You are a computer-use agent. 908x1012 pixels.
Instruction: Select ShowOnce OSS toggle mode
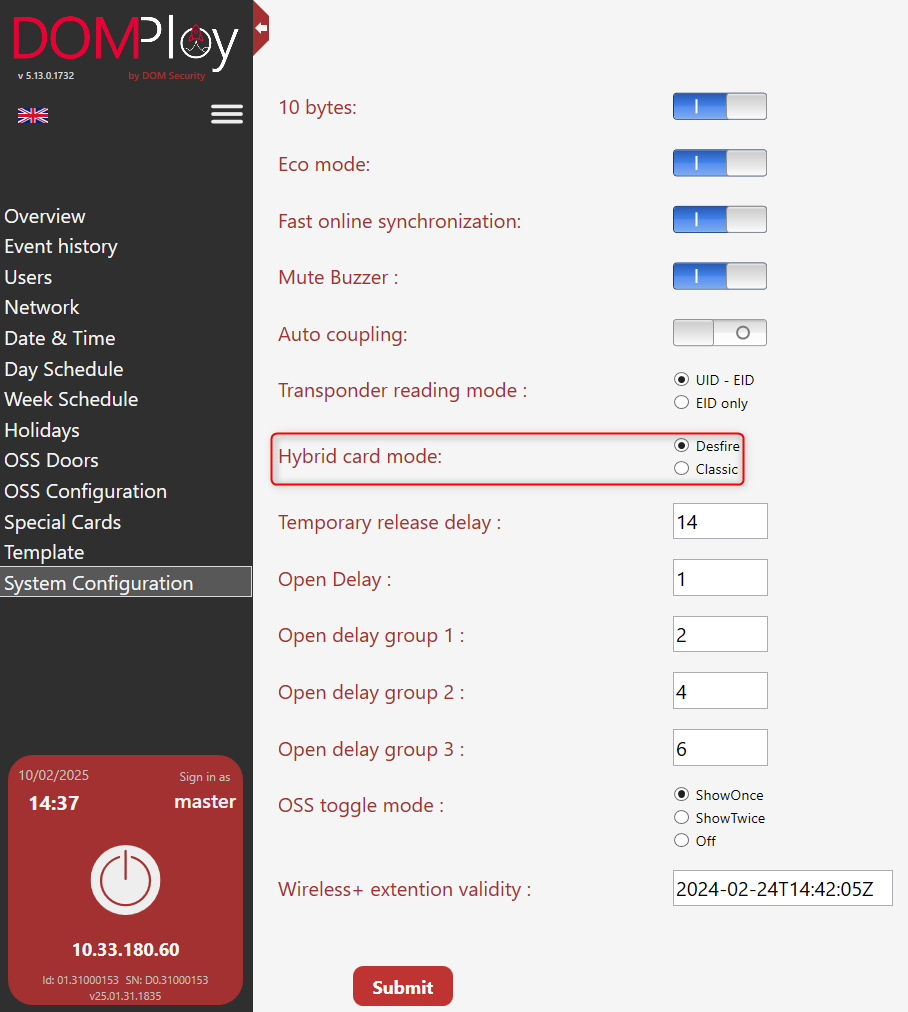(681, 794)
